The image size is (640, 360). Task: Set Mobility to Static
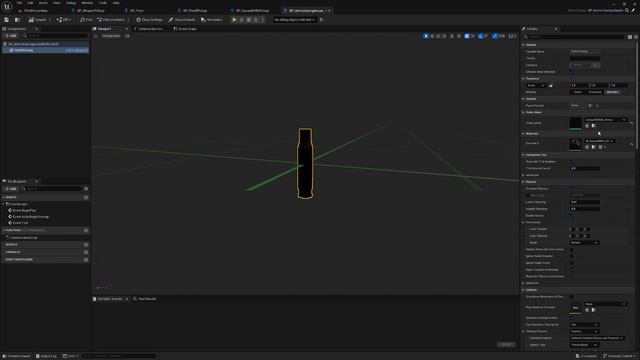(x=578, y=92)
